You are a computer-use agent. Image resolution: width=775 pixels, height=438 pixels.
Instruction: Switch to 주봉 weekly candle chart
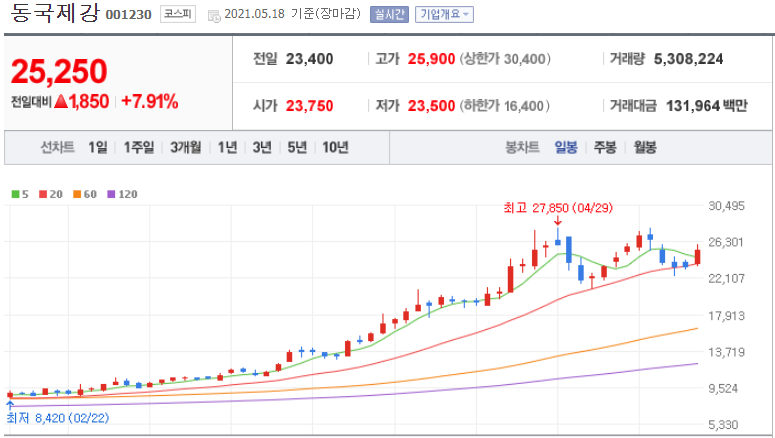[x=605, y=147]
